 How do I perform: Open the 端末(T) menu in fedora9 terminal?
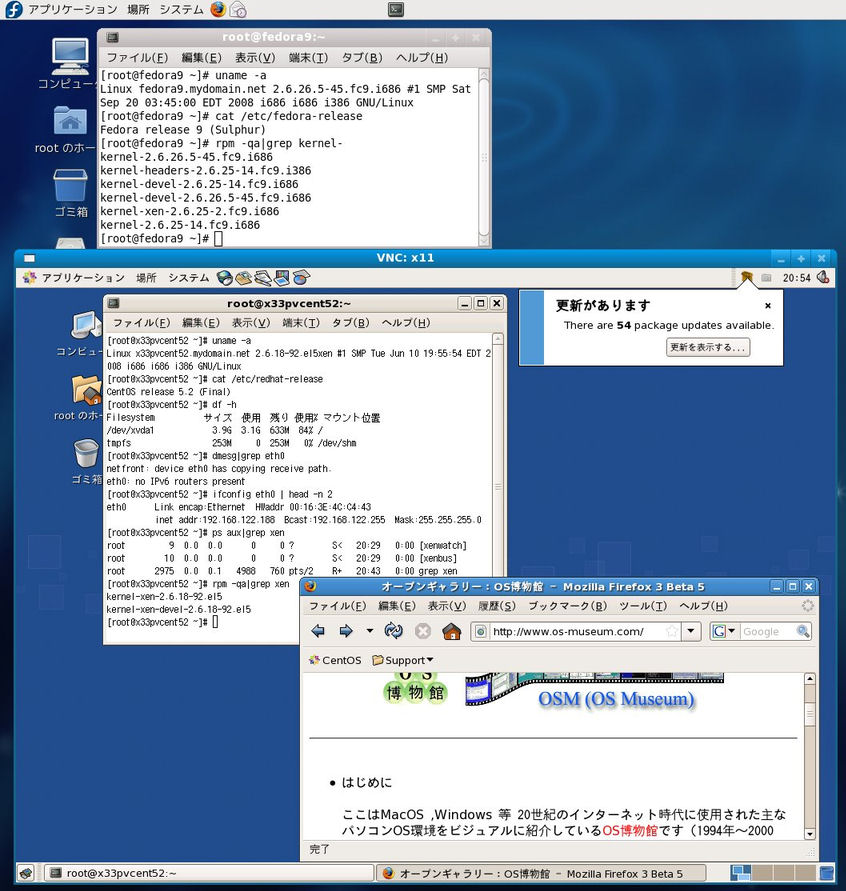(x=309, y=57)
